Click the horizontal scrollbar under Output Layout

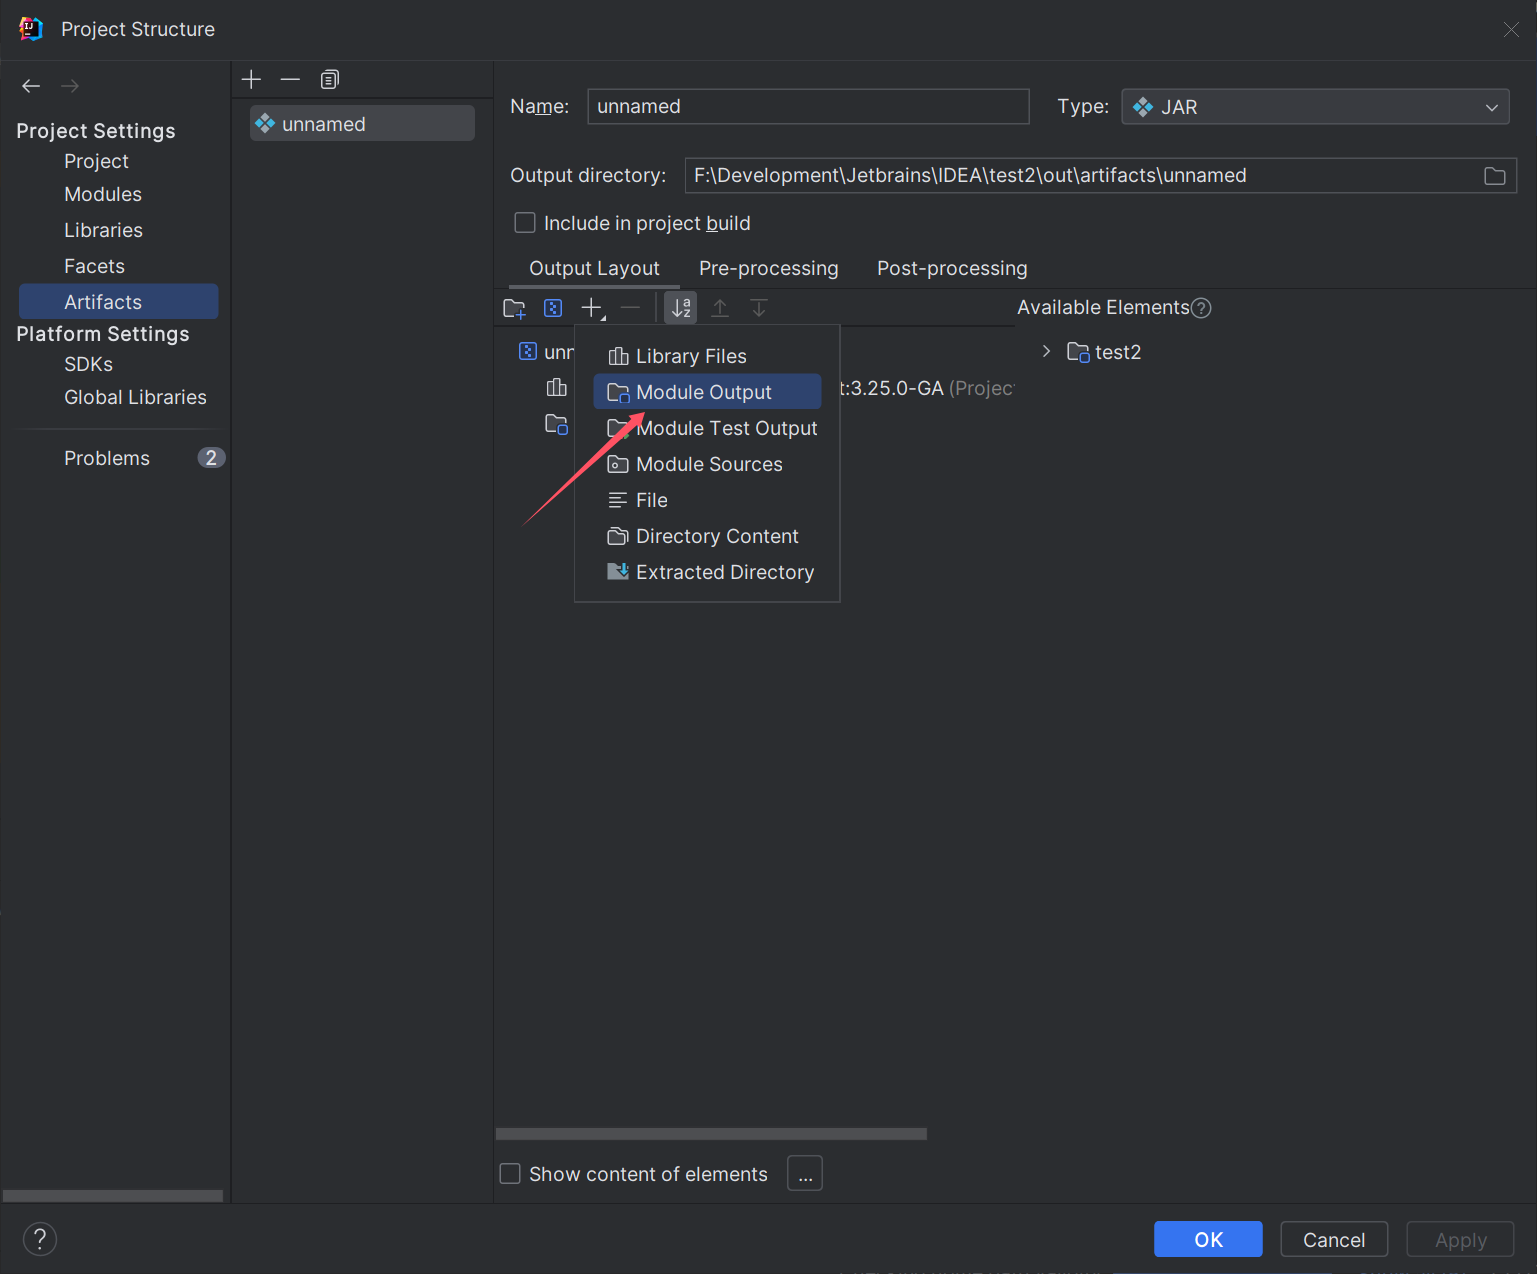[x=711, y=1134]
